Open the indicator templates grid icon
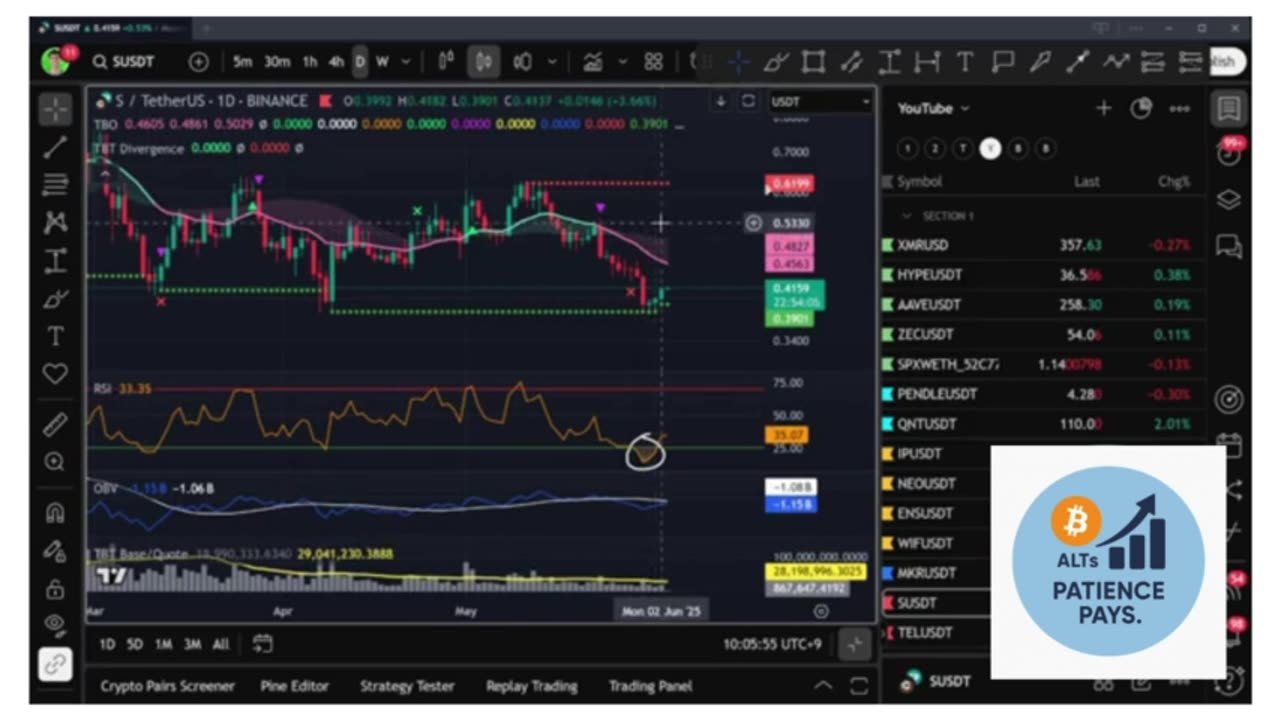1280x720 pixels. (654, 62)
